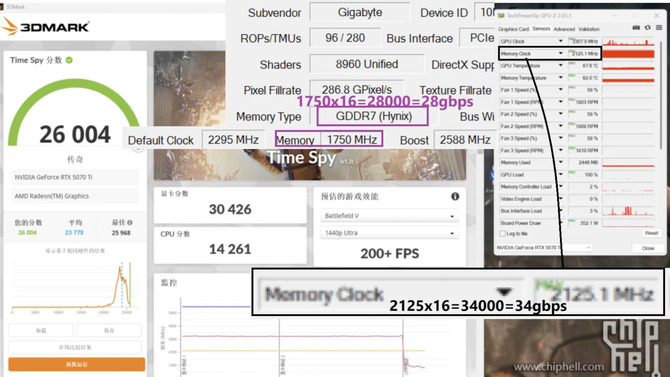Click the GPU-Z app icon in title bar

[502, 15]
